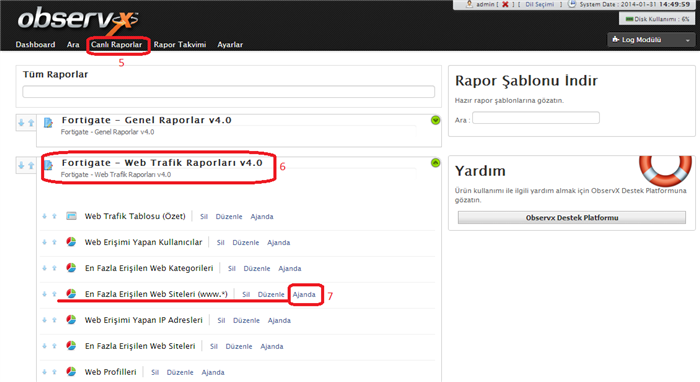The image size is (700, 382).
Task: Open En Fazla Erişilen Web Siteleri (www.*)
Action: tap(156, 294)
